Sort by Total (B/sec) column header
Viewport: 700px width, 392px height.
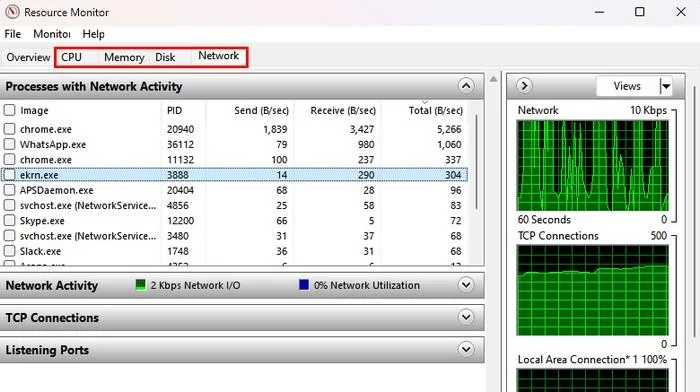point(436,110)
